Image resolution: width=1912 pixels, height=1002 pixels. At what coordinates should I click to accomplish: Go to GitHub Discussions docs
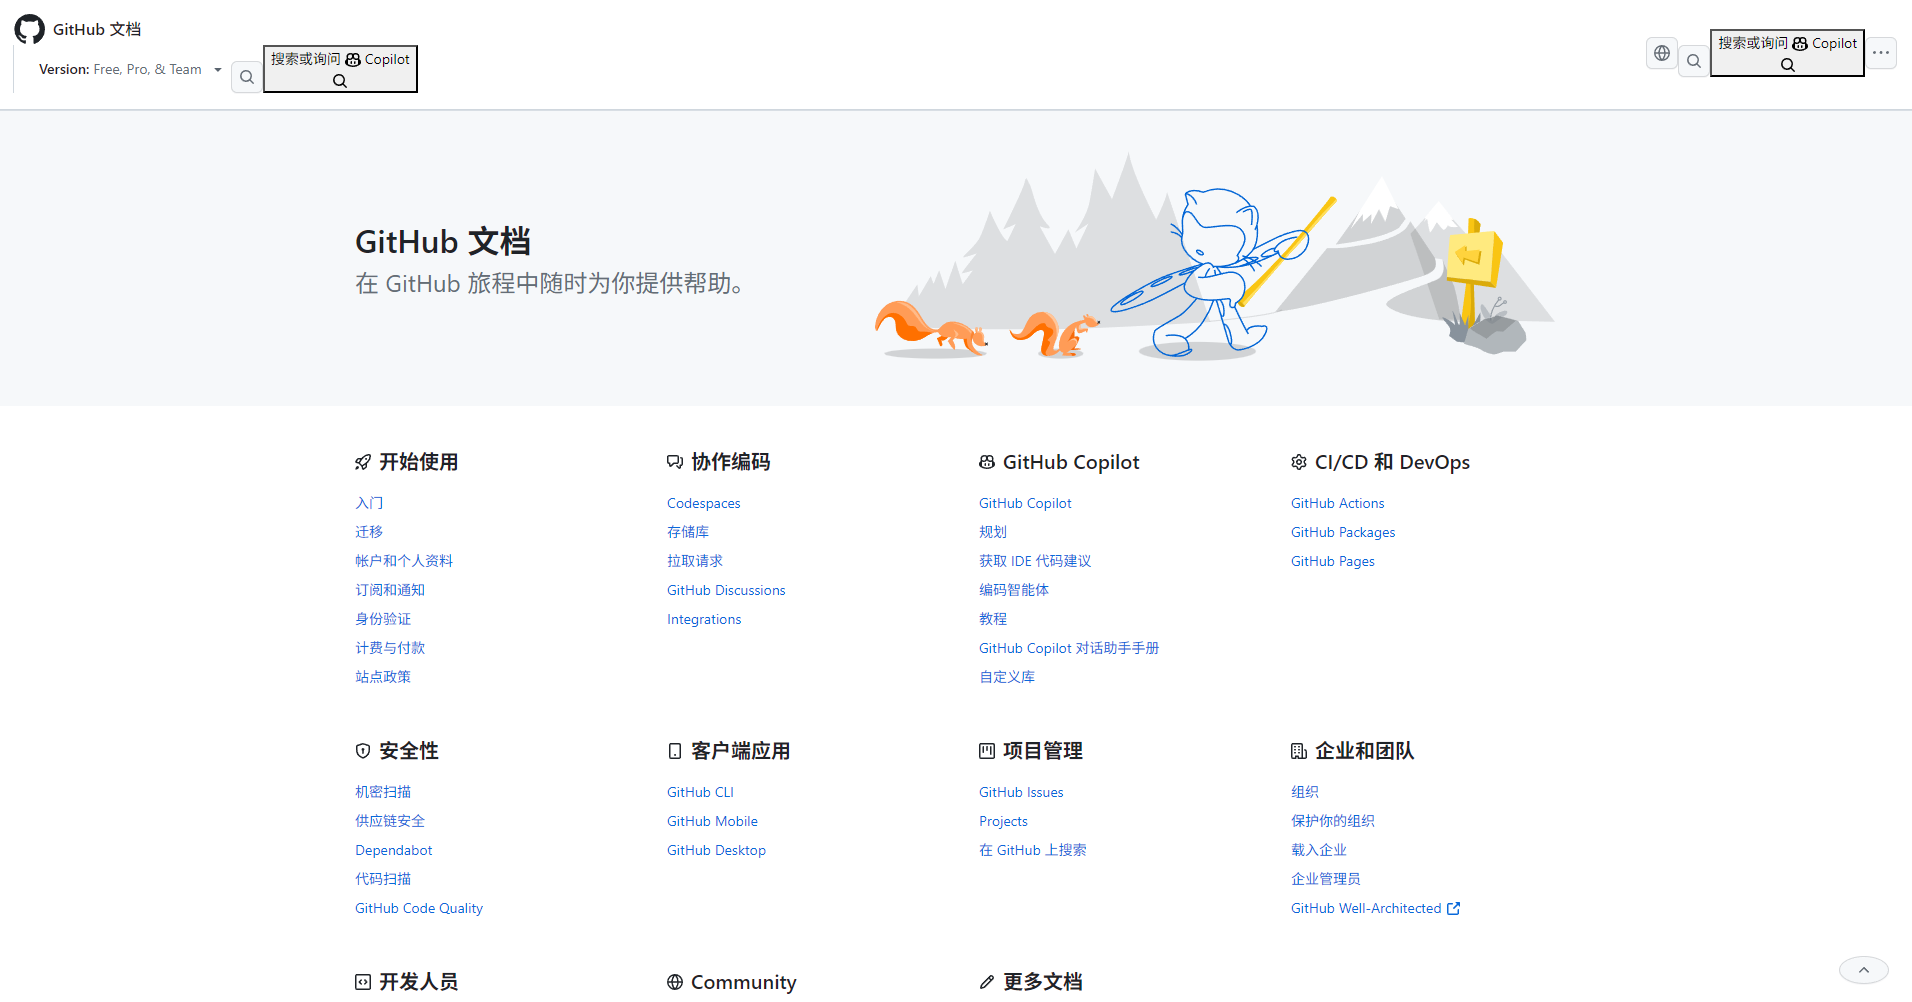[726, 590]
